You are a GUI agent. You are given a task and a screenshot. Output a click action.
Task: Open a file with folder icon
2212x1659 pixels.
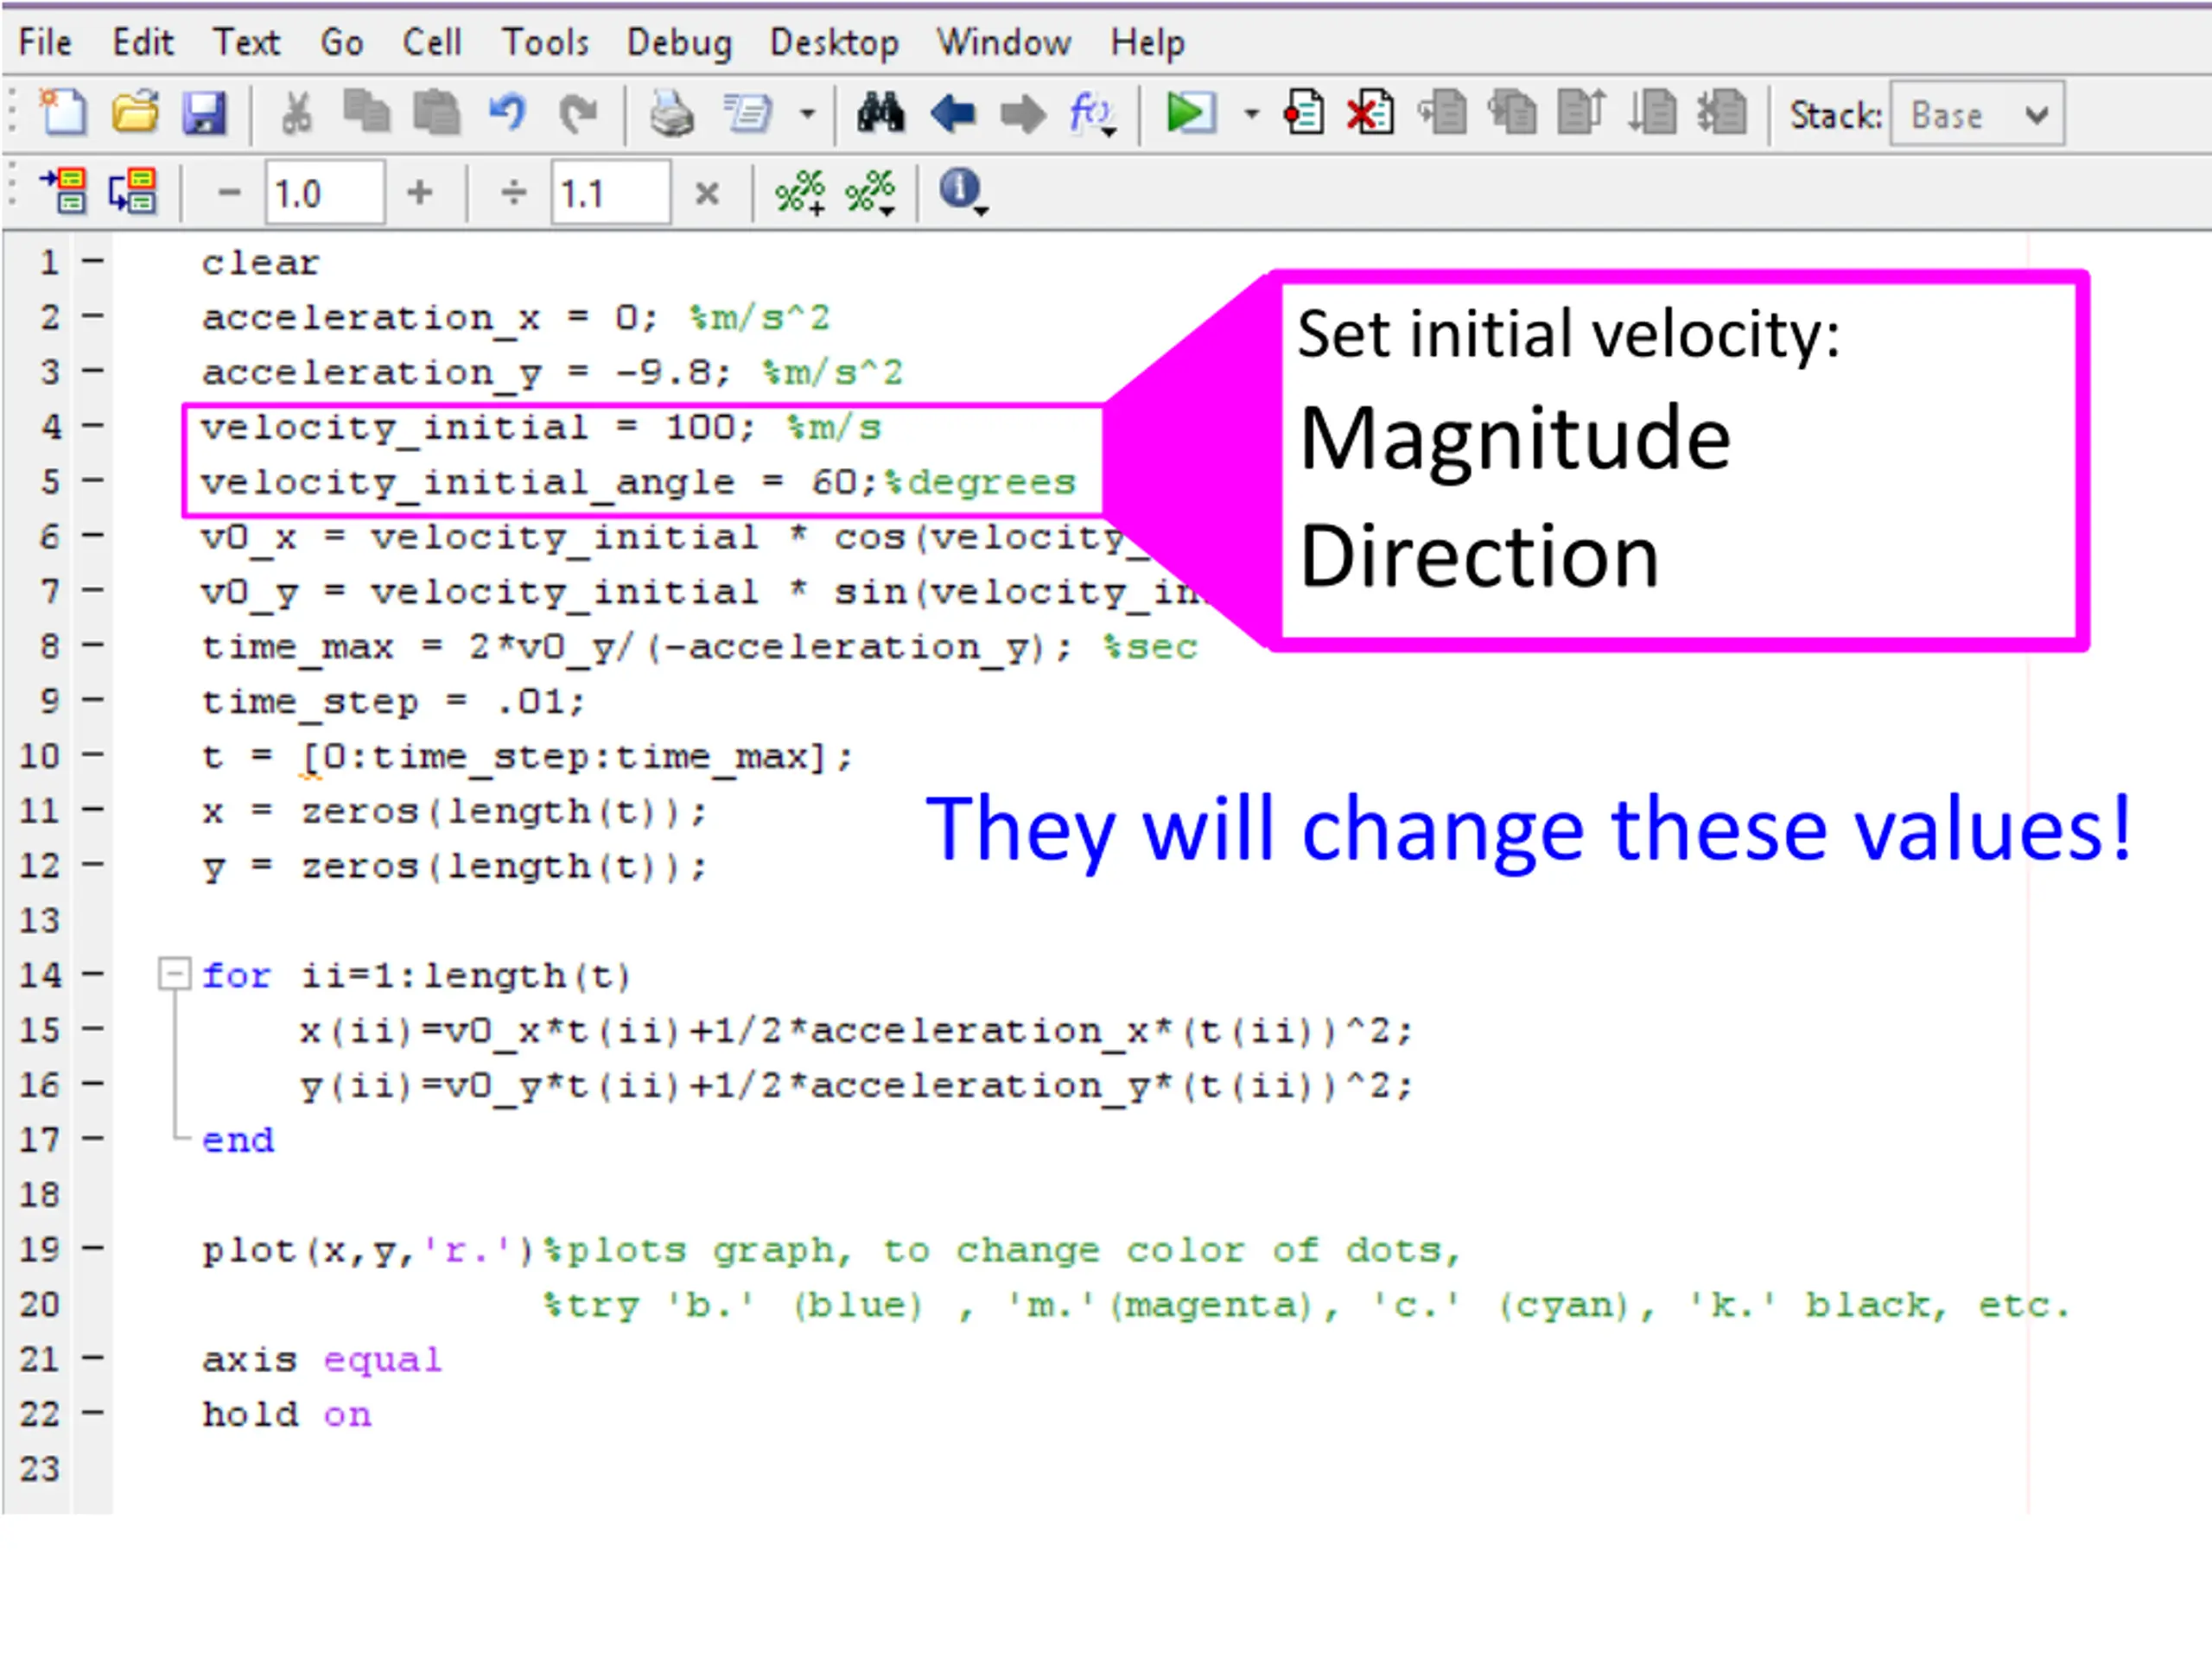(135, 113)
